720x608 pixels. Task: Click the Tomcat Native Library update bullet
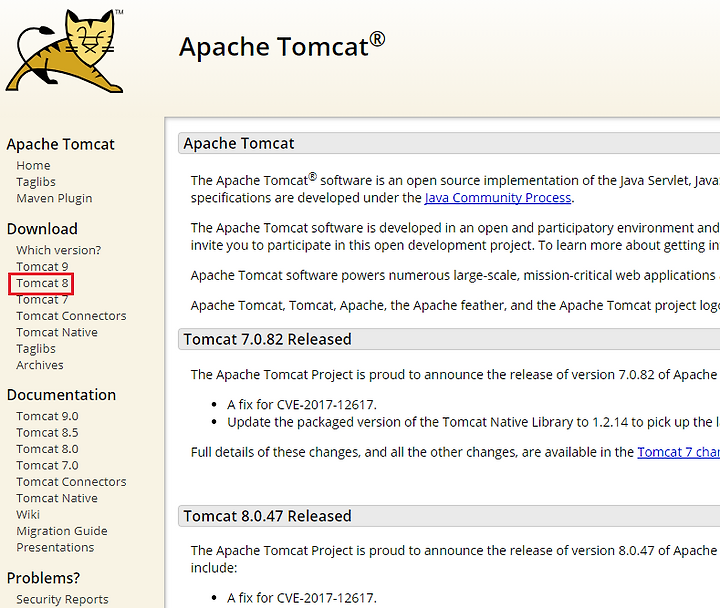click(x=473, y=422)
